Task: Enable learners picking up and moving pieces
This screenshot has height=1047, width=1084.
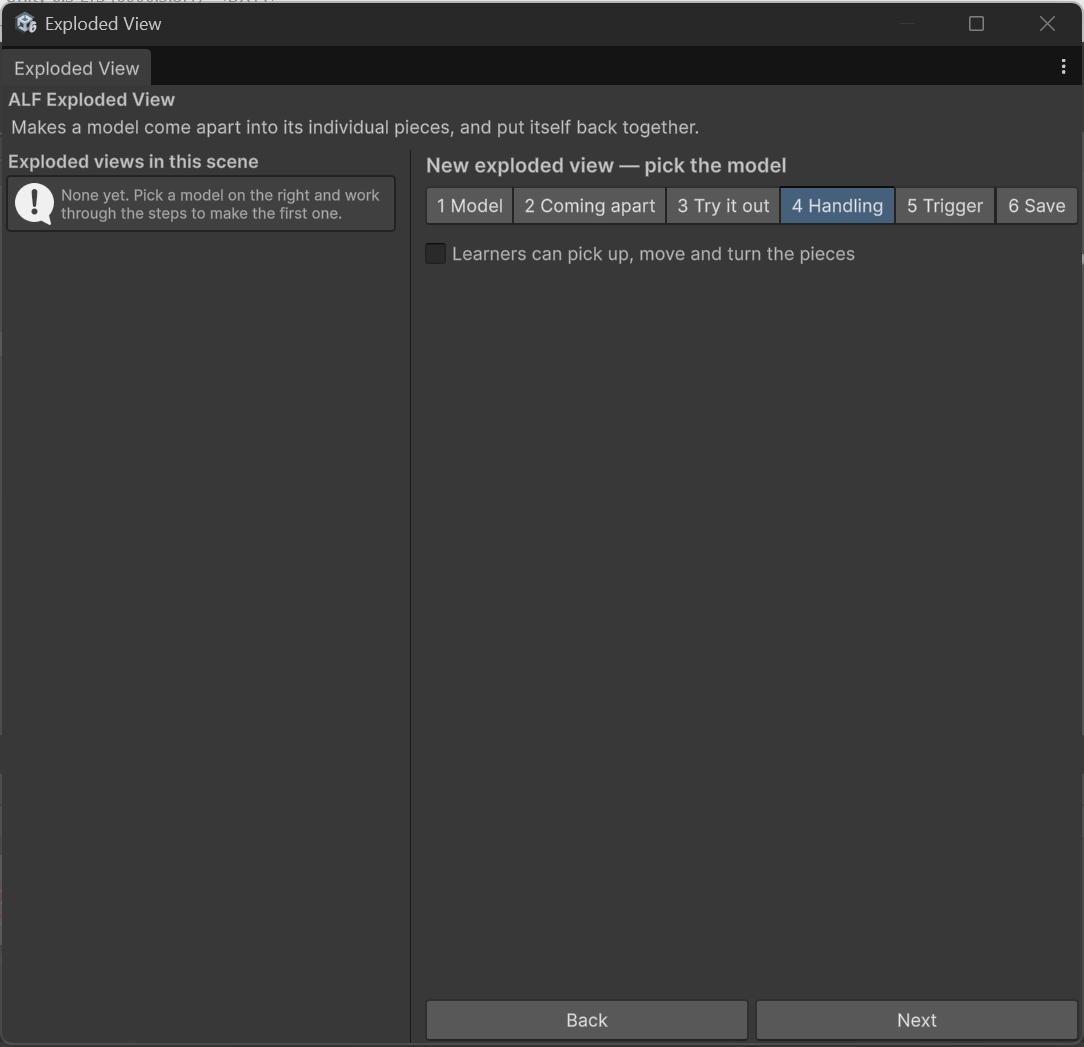Action: click(436, 254)
